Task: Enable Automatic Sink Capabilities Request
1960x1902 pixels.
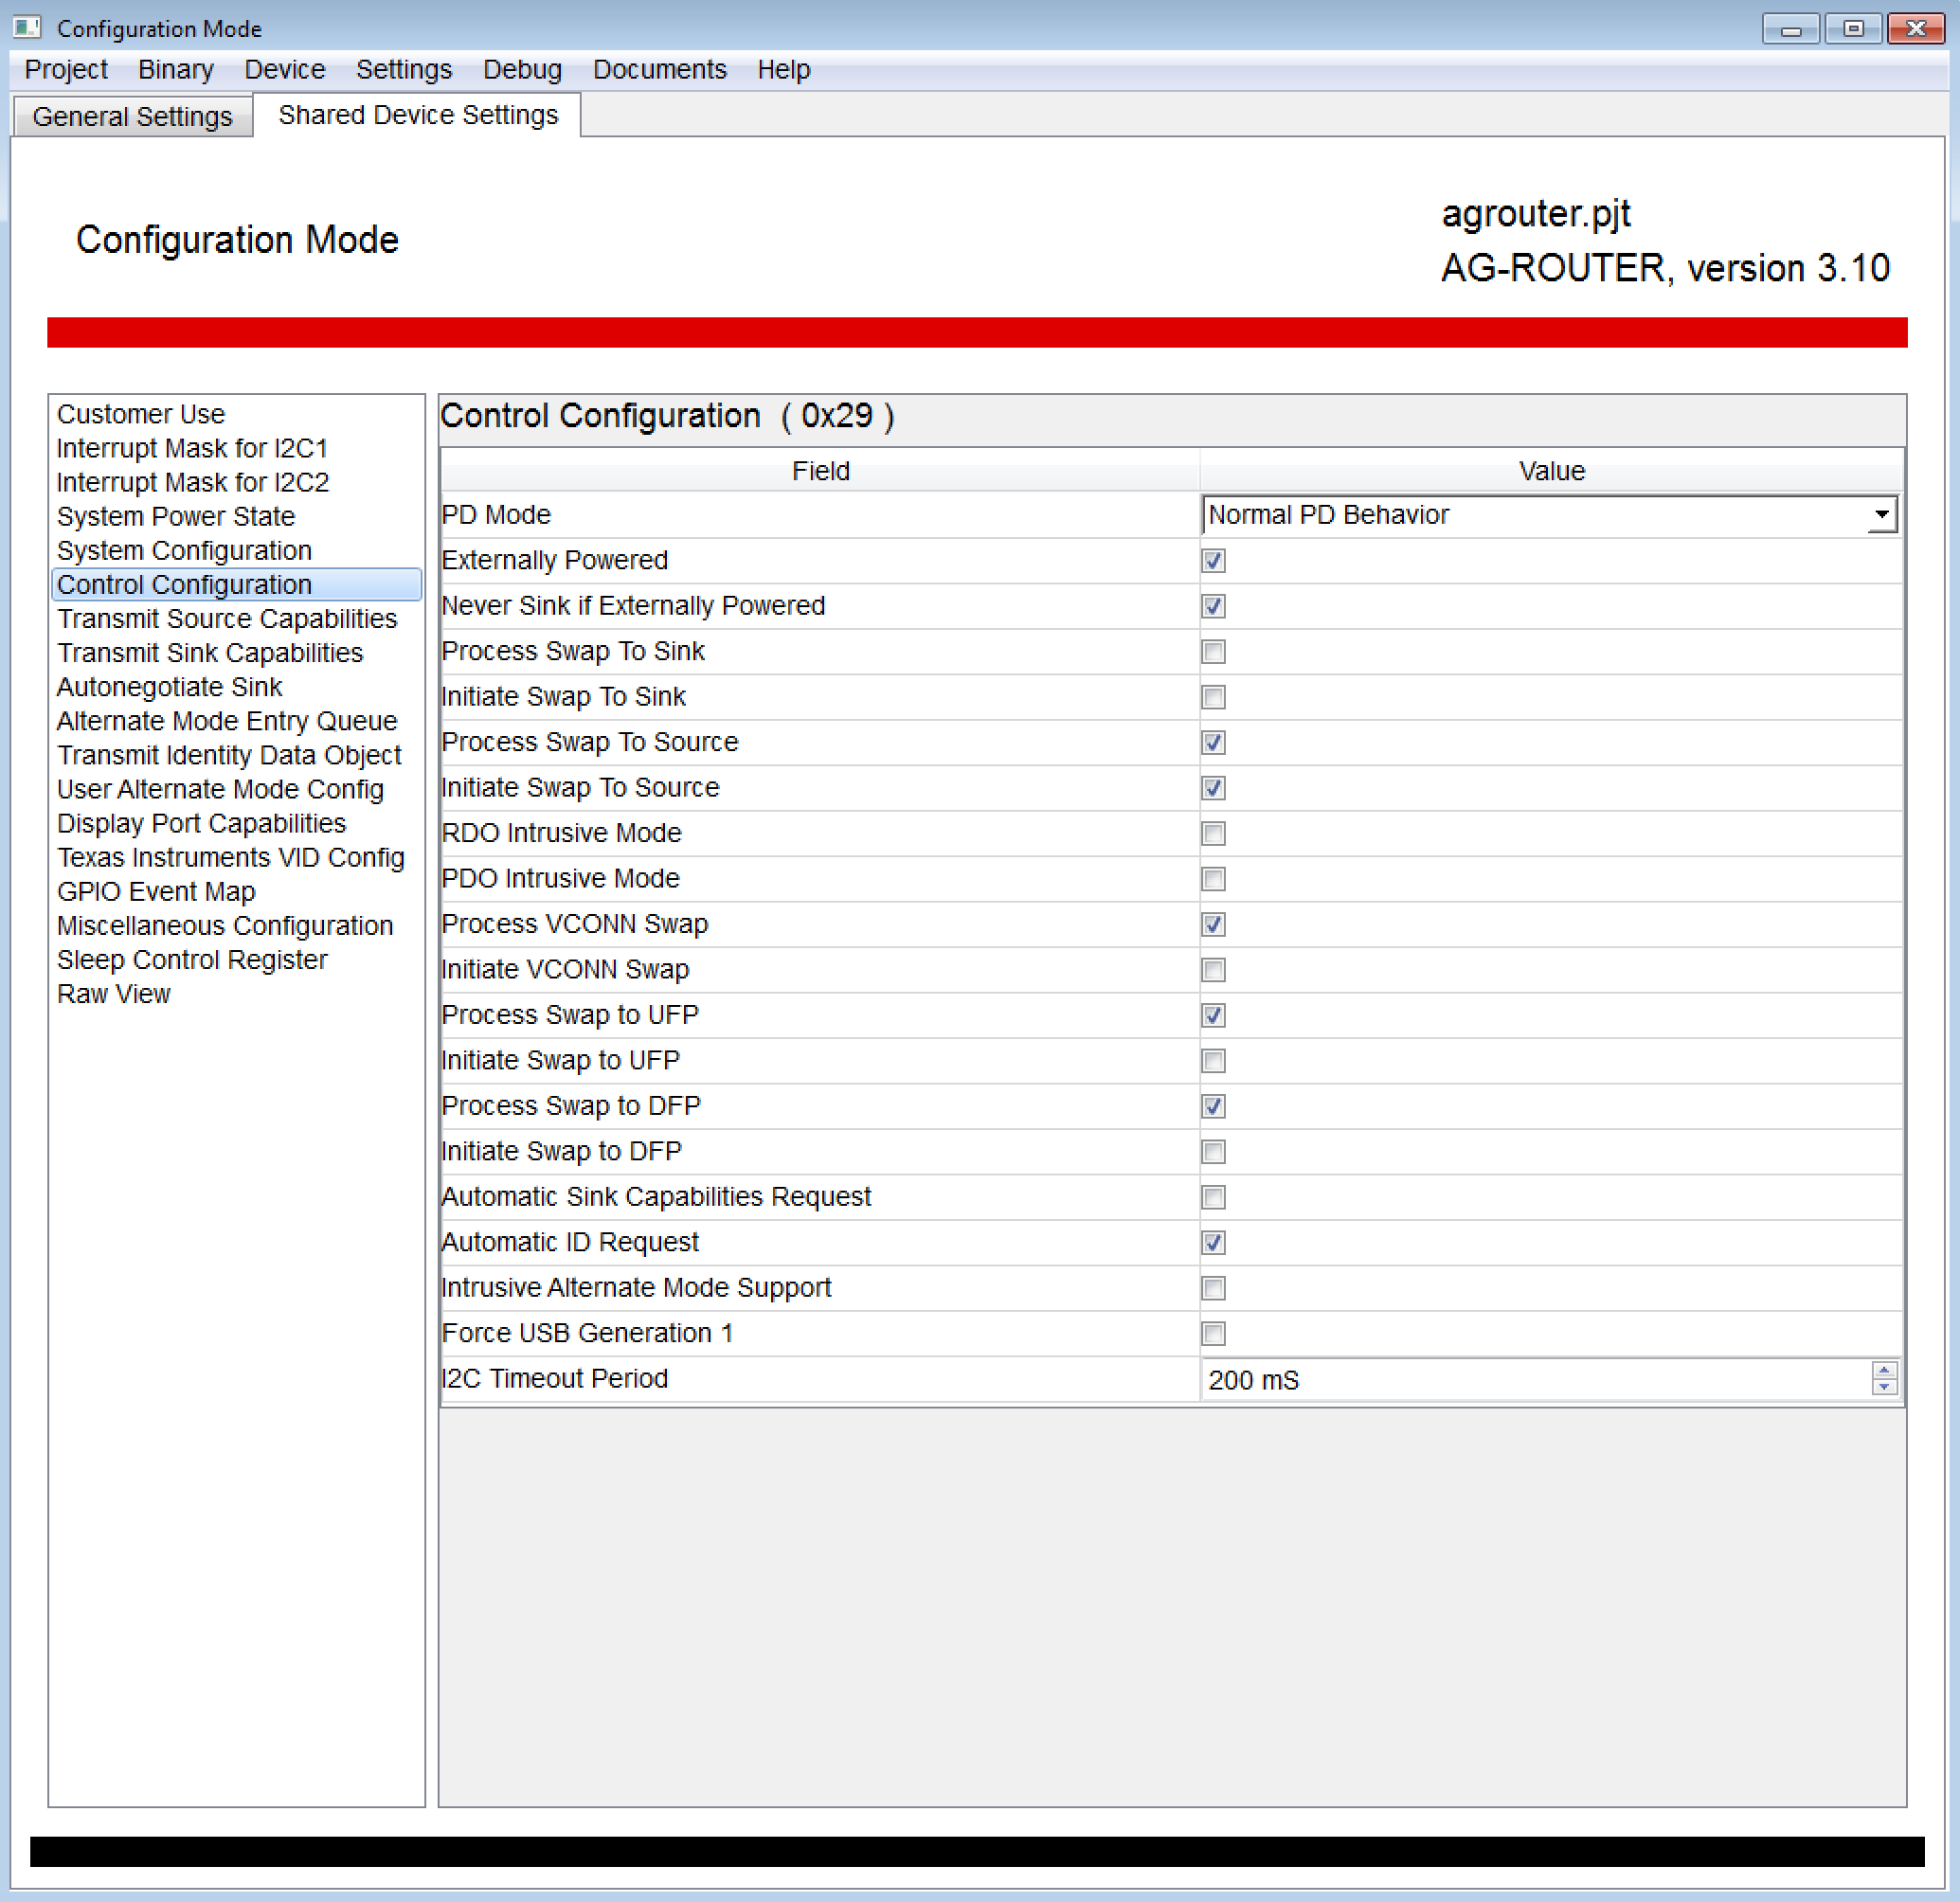Action: (1214, 1198)
